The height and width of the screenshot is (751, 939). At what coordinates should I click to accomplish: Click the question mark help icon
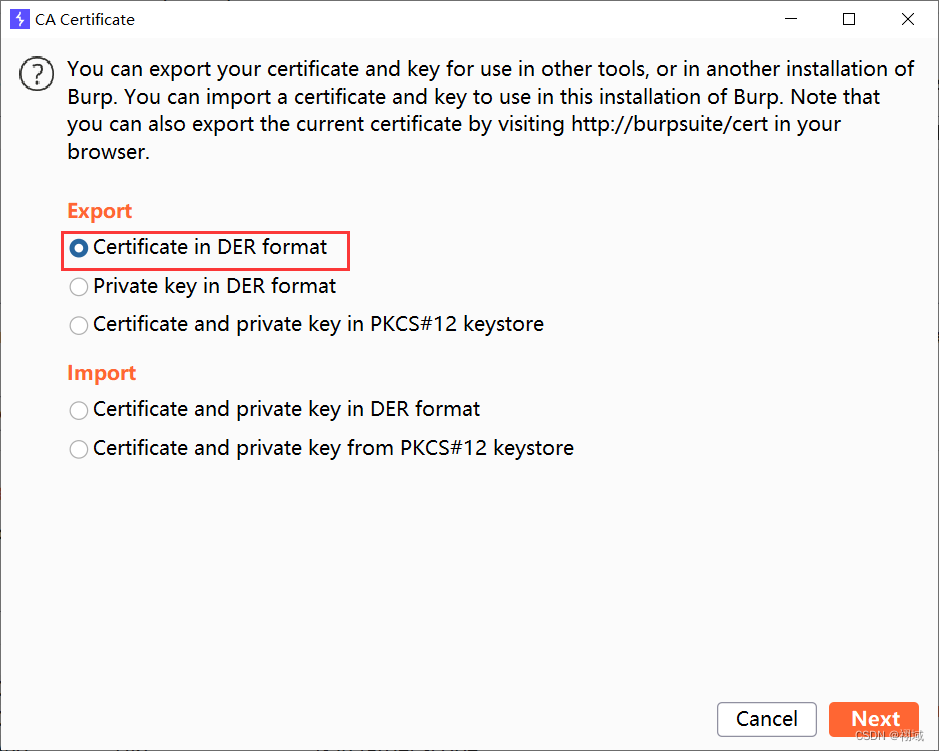click(37, 74)
